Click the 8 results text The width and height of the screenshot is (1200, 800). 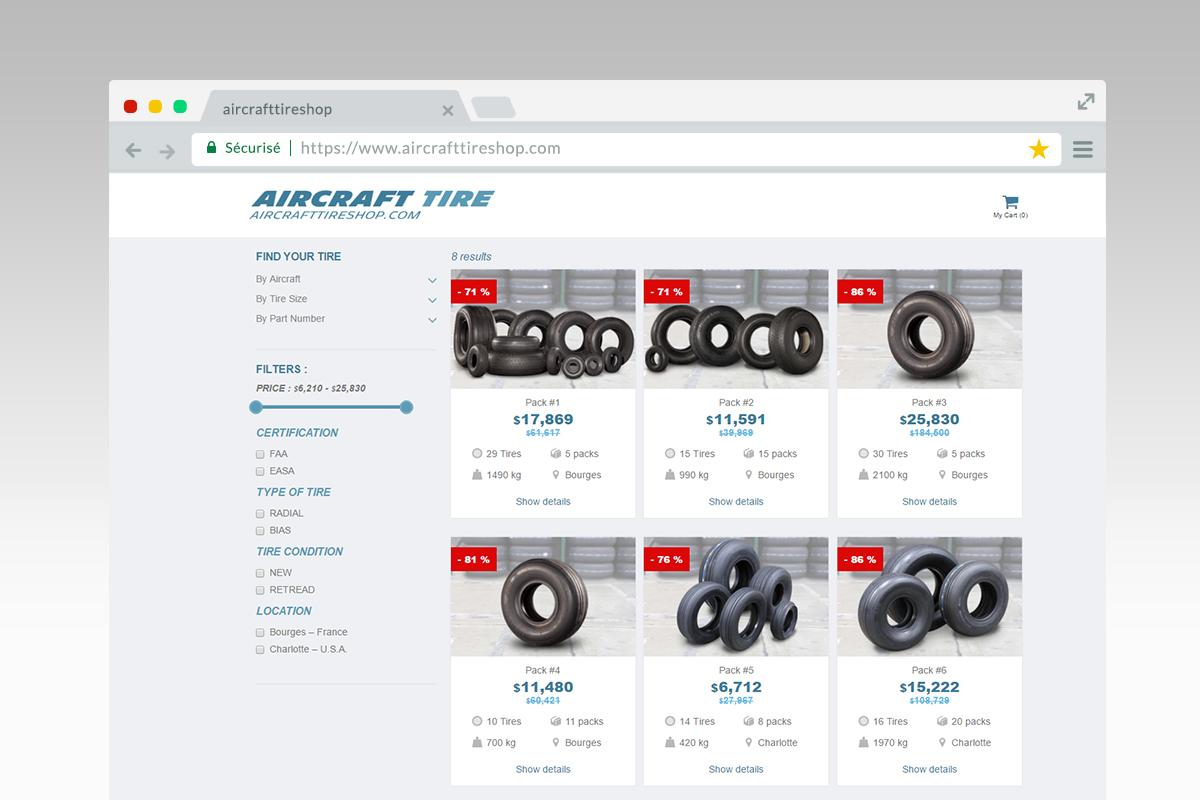point(471,257)
